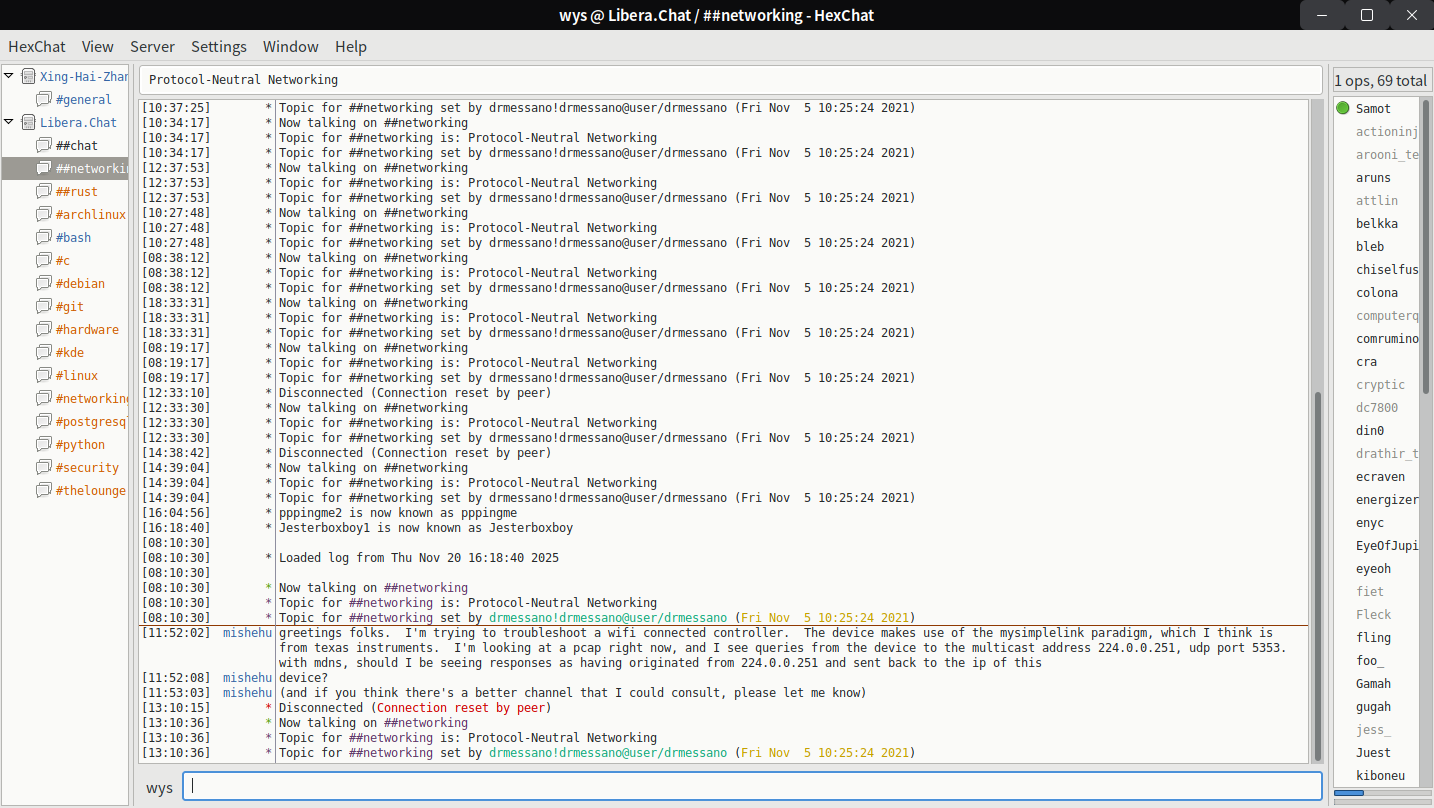Click the lag meter bar below user list
The image size is (1434, 808).
pyautogui.click(x=1380, y=793)
